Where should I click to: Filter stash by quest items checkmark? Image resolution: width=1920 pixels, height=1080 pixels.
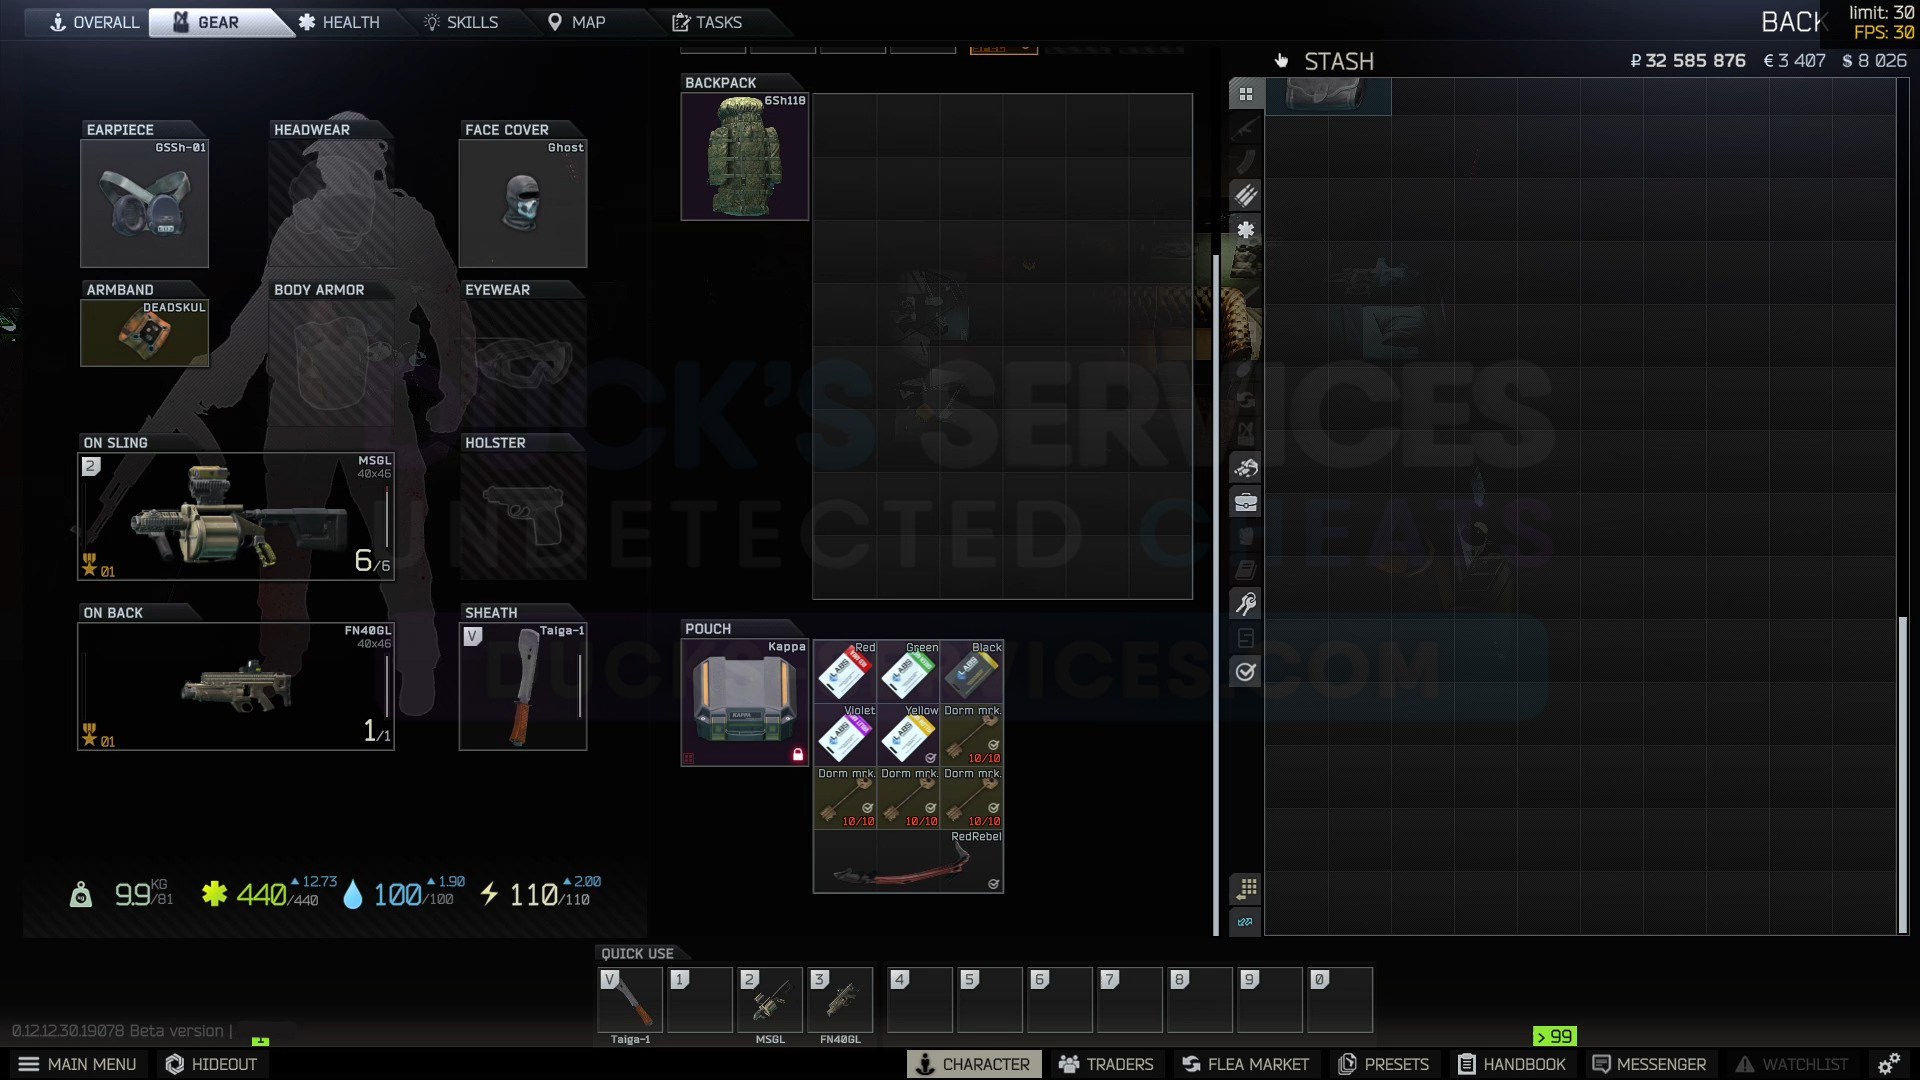pos(1246,672)
